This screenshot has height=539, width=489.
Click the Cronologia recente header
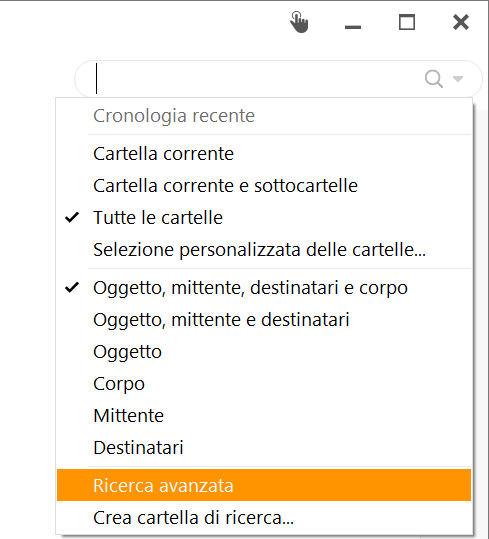point(174,116)
